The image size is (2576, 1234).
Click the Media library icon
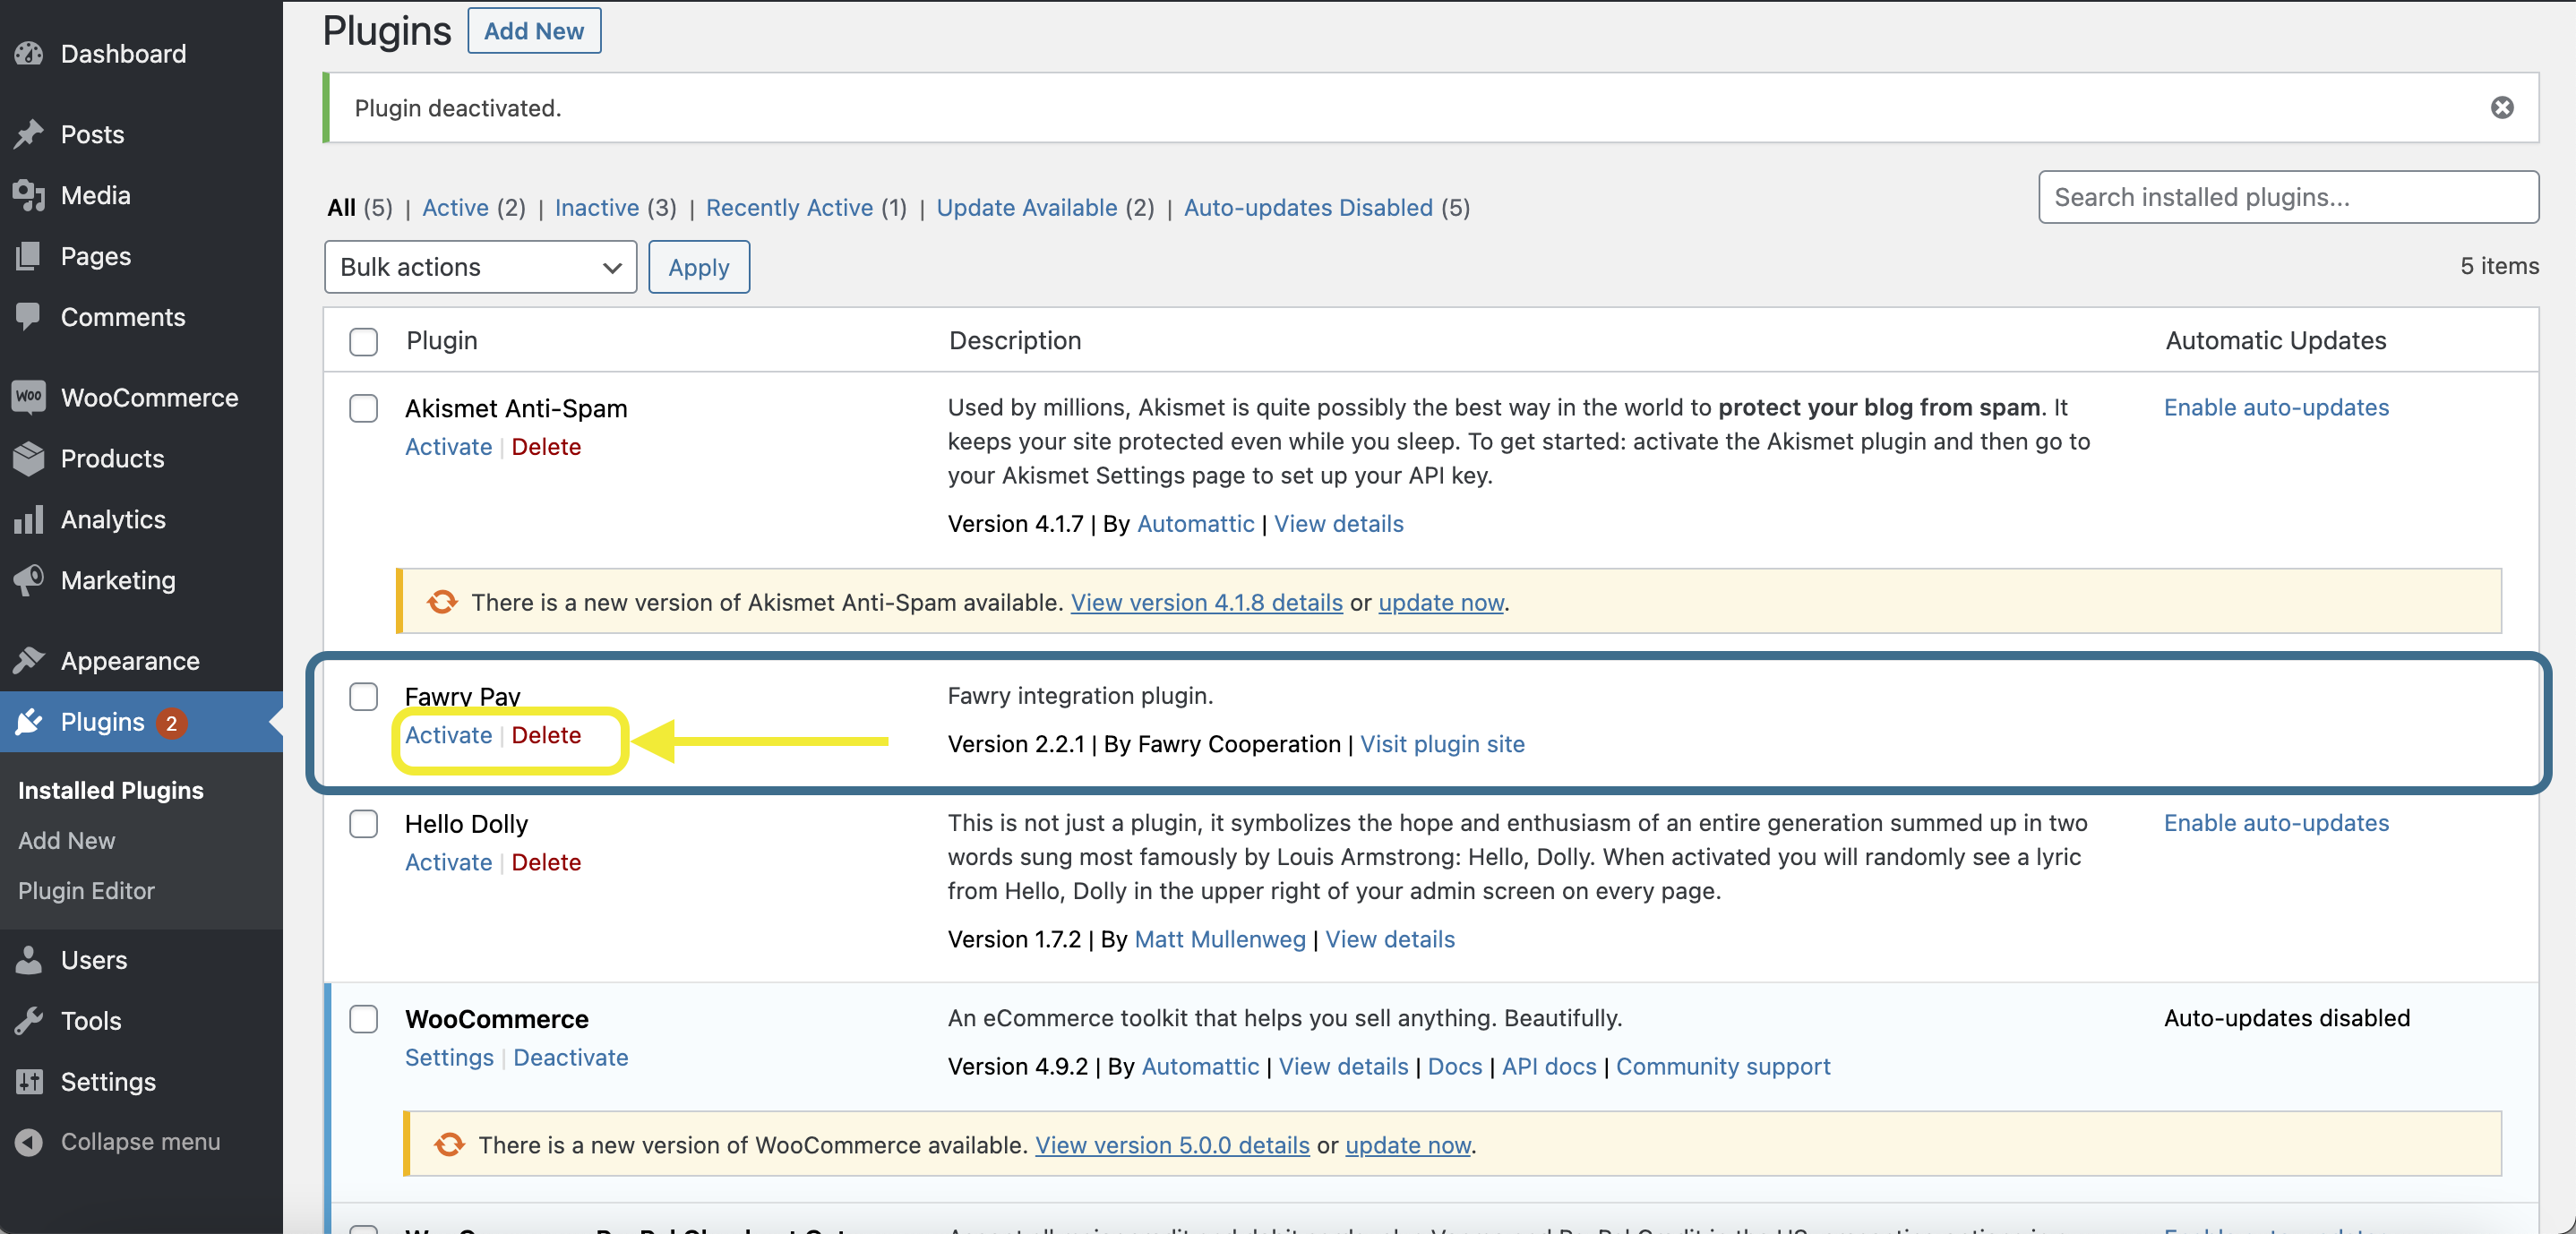pyautogui.click(x=29, y=195)
